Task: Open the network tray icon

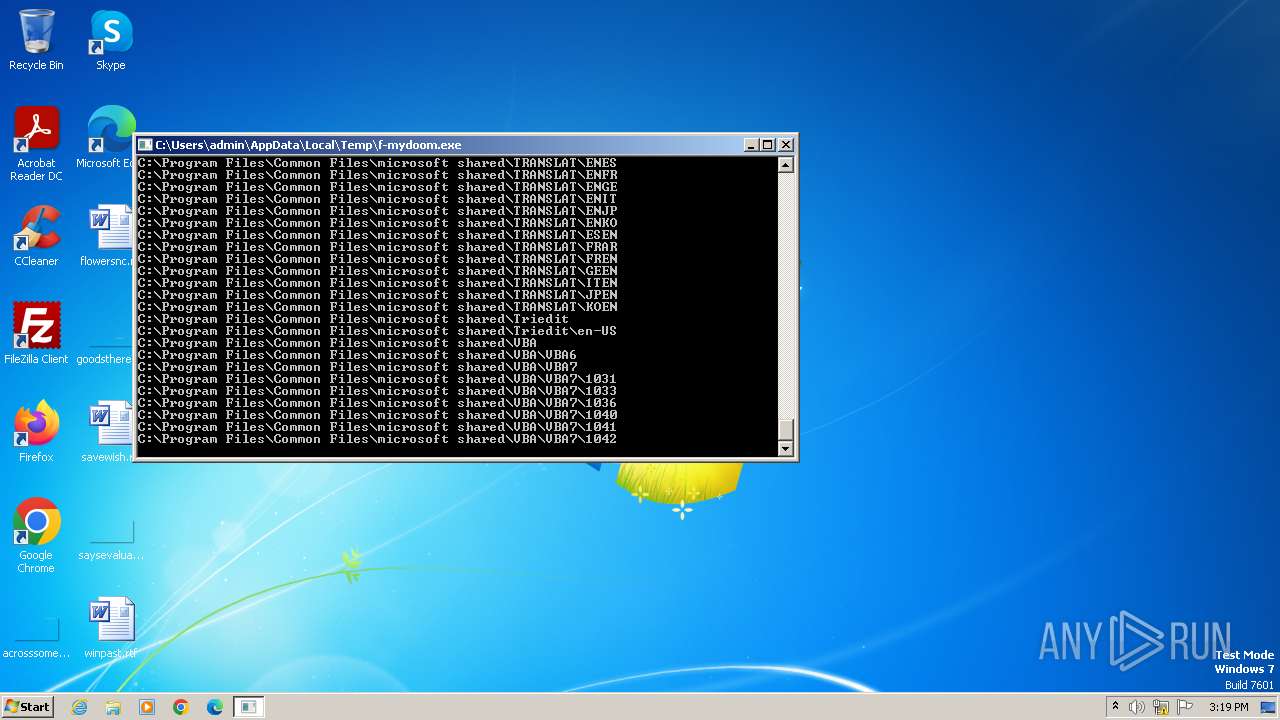Action: [1161, 707]
